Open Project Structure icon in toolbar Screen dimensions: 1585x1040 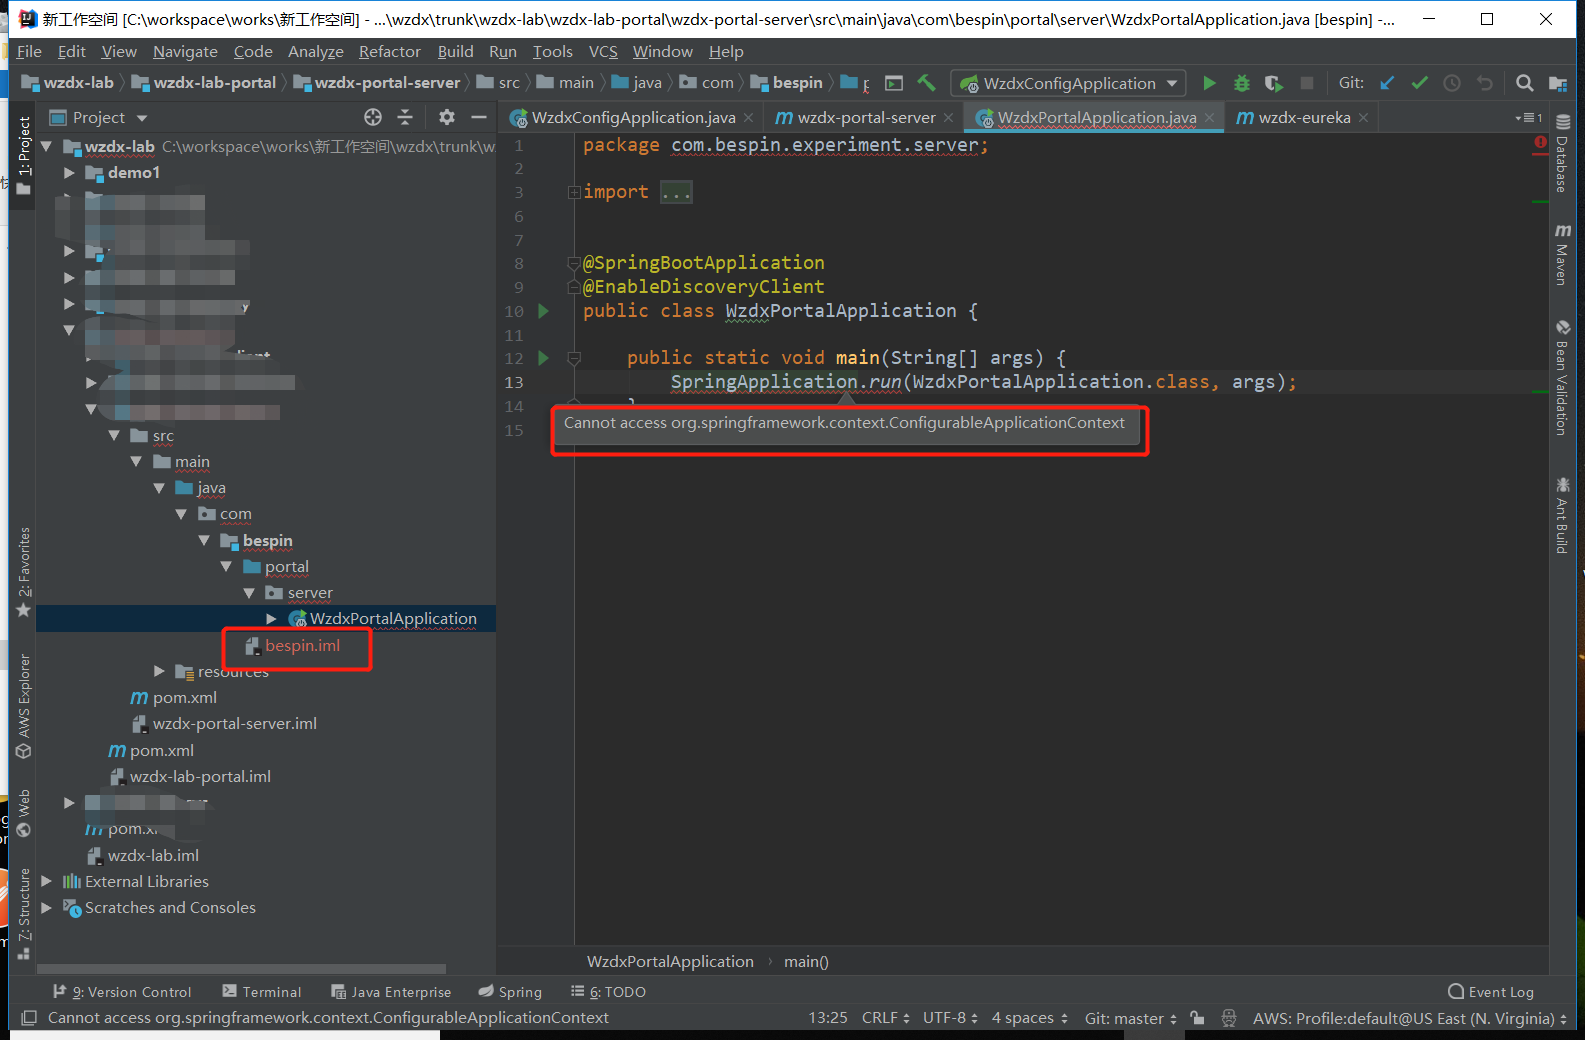[x=1557, y=83]
